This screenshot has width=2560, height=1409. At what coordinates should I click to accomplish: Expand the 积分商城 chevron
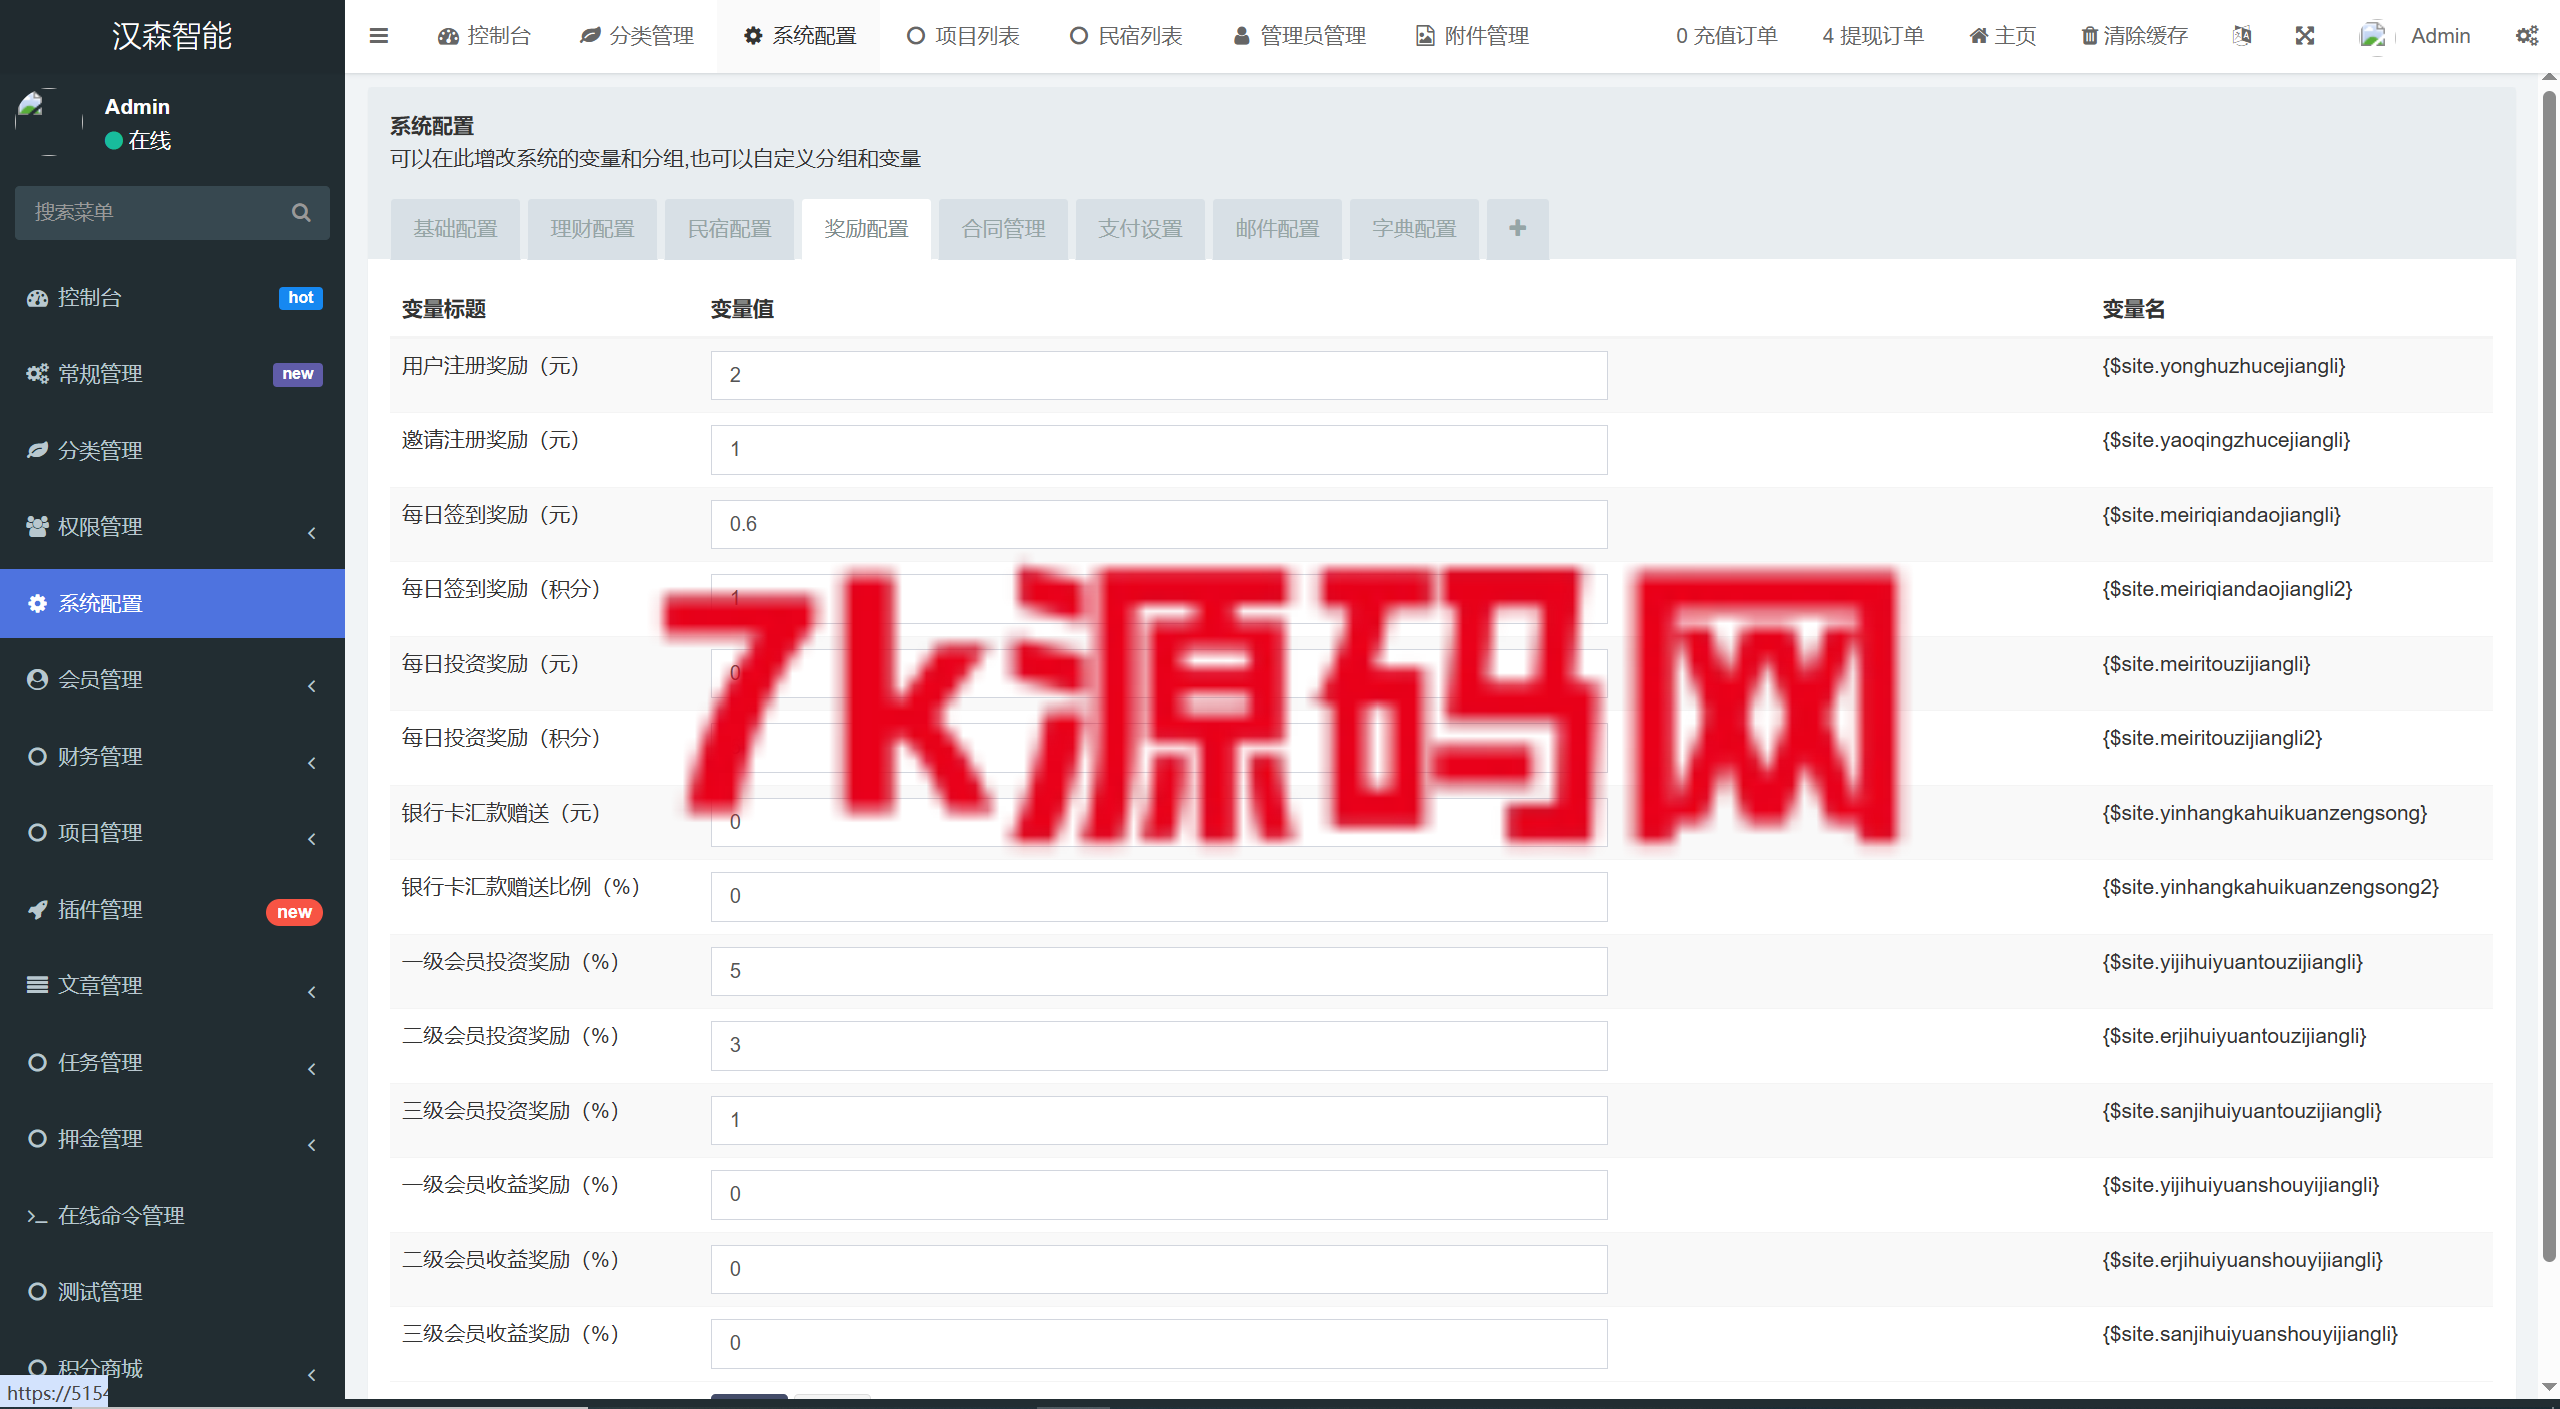pos(312,1375)
